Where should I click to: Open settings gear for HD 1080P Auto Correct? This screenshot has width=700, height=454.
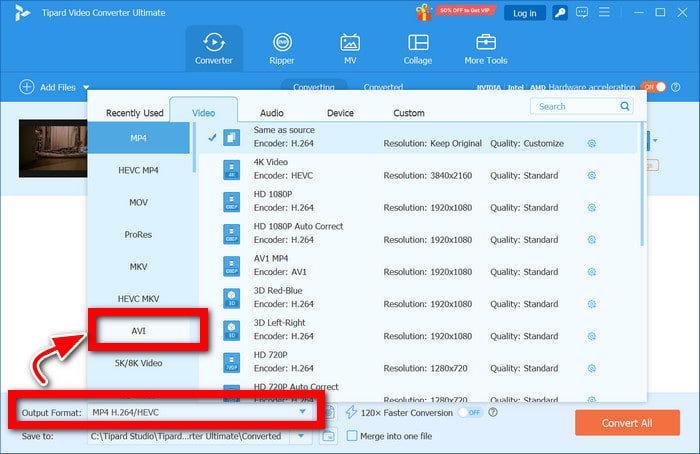click(x=592, y=240)
